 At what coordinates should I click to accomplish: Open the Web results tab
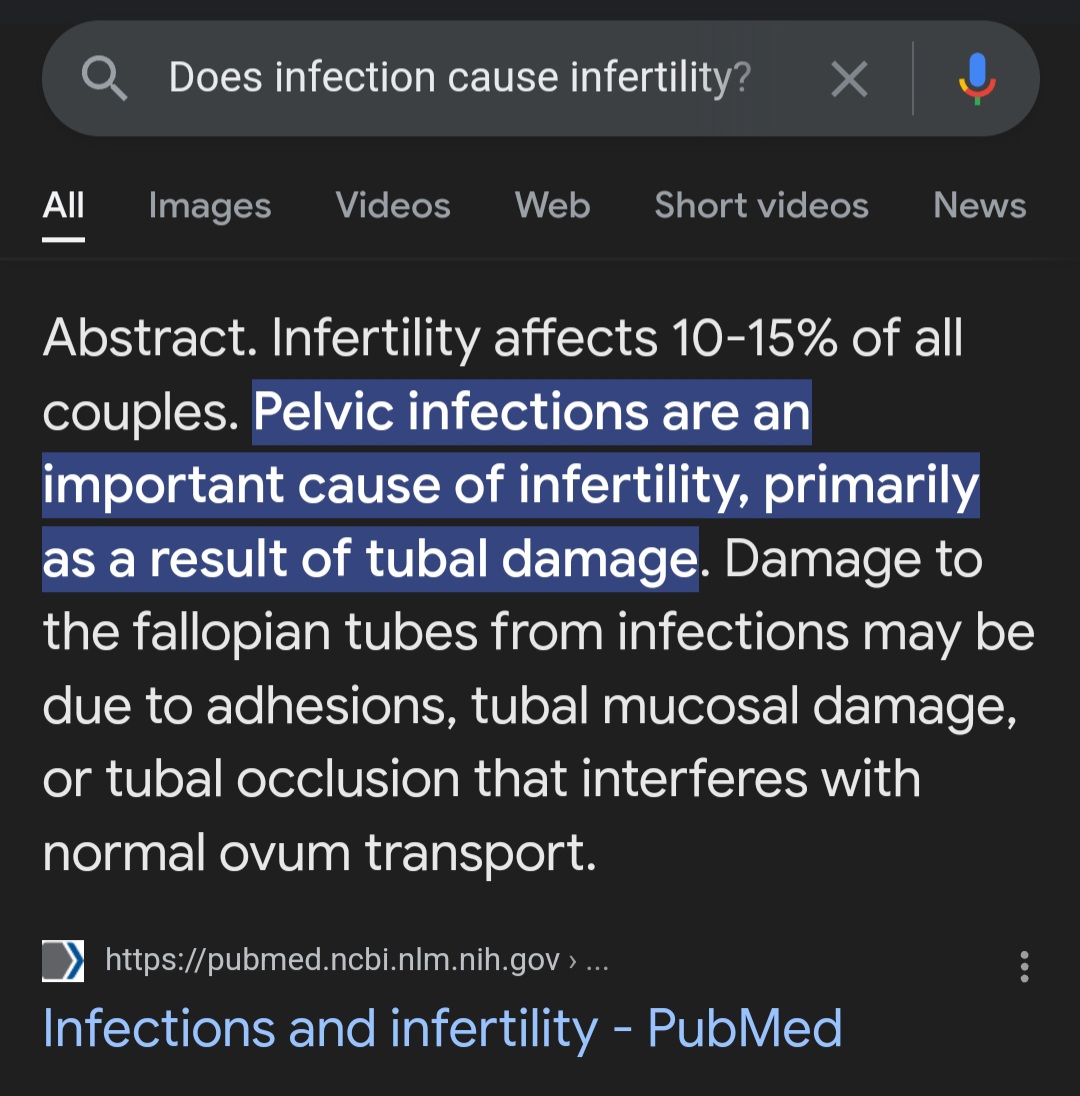[552, 205]
